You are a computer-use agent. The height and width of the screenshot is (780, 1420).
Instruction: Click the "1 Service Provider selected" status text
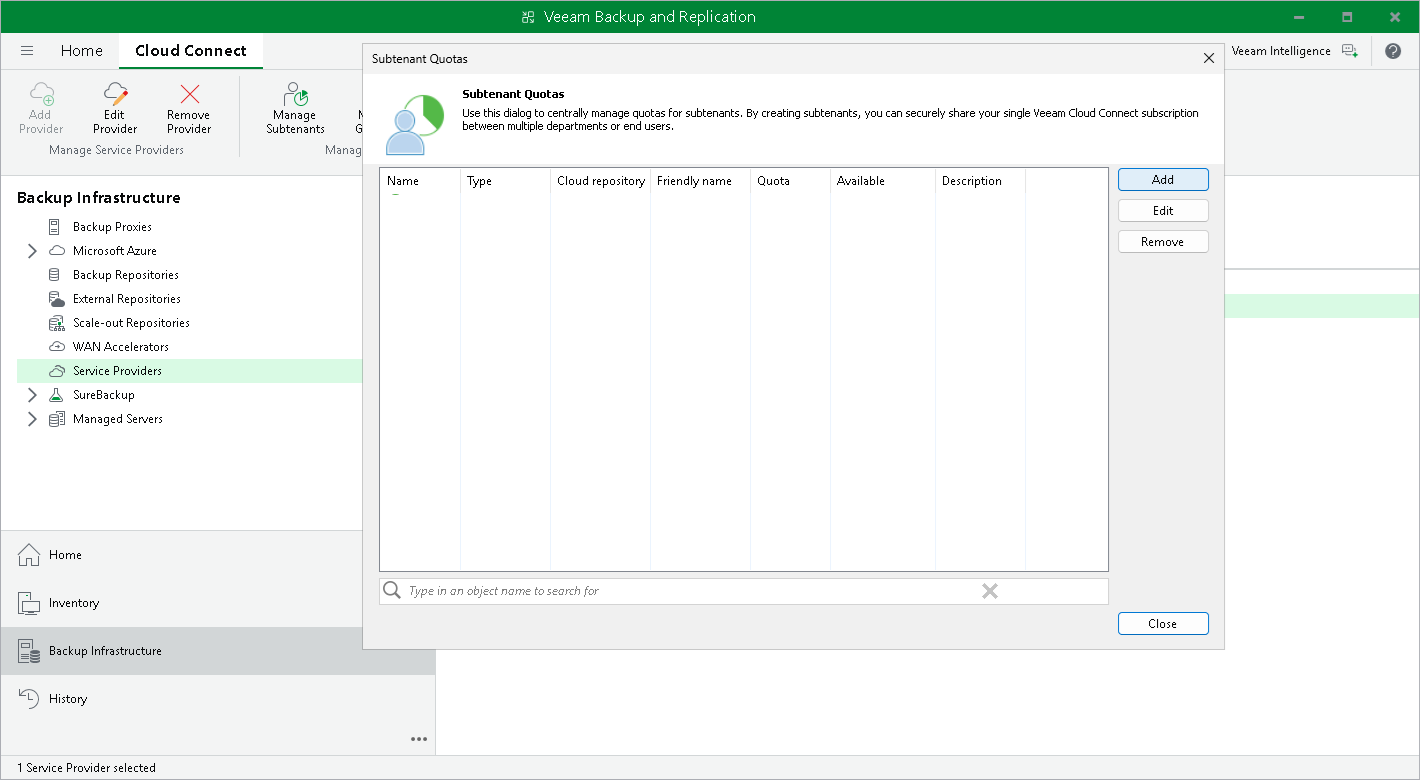click(x=86, y=768)
